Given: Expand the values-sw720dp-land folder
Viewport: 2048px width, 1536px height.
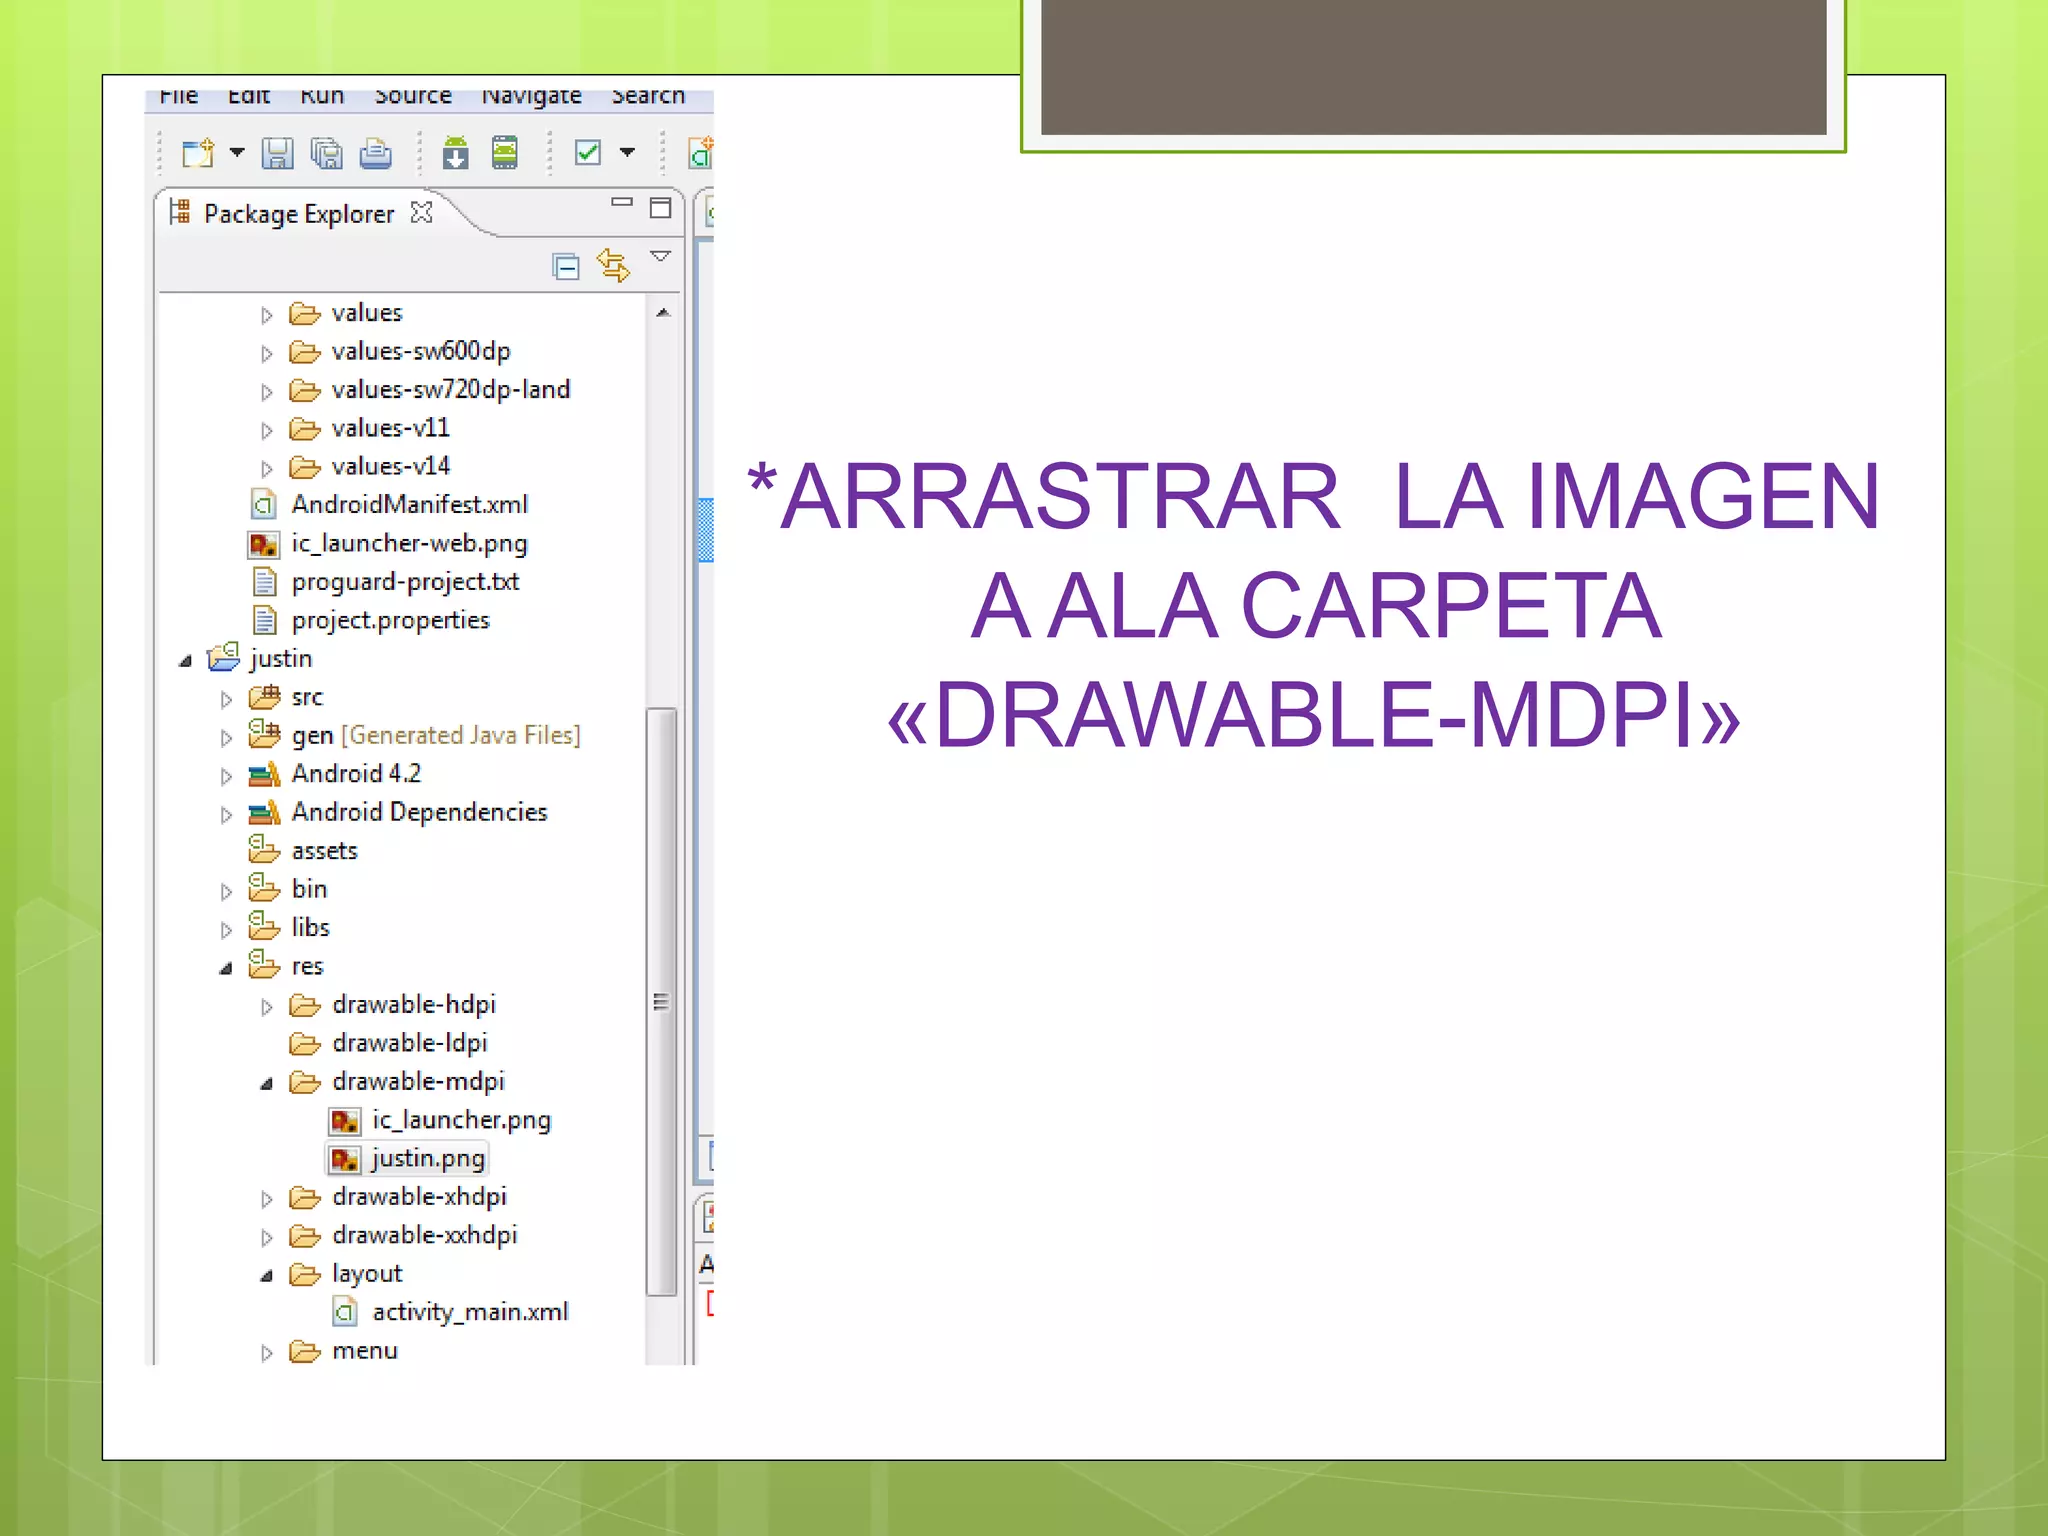Looking at the screenshot, I should tap(266, 392).
